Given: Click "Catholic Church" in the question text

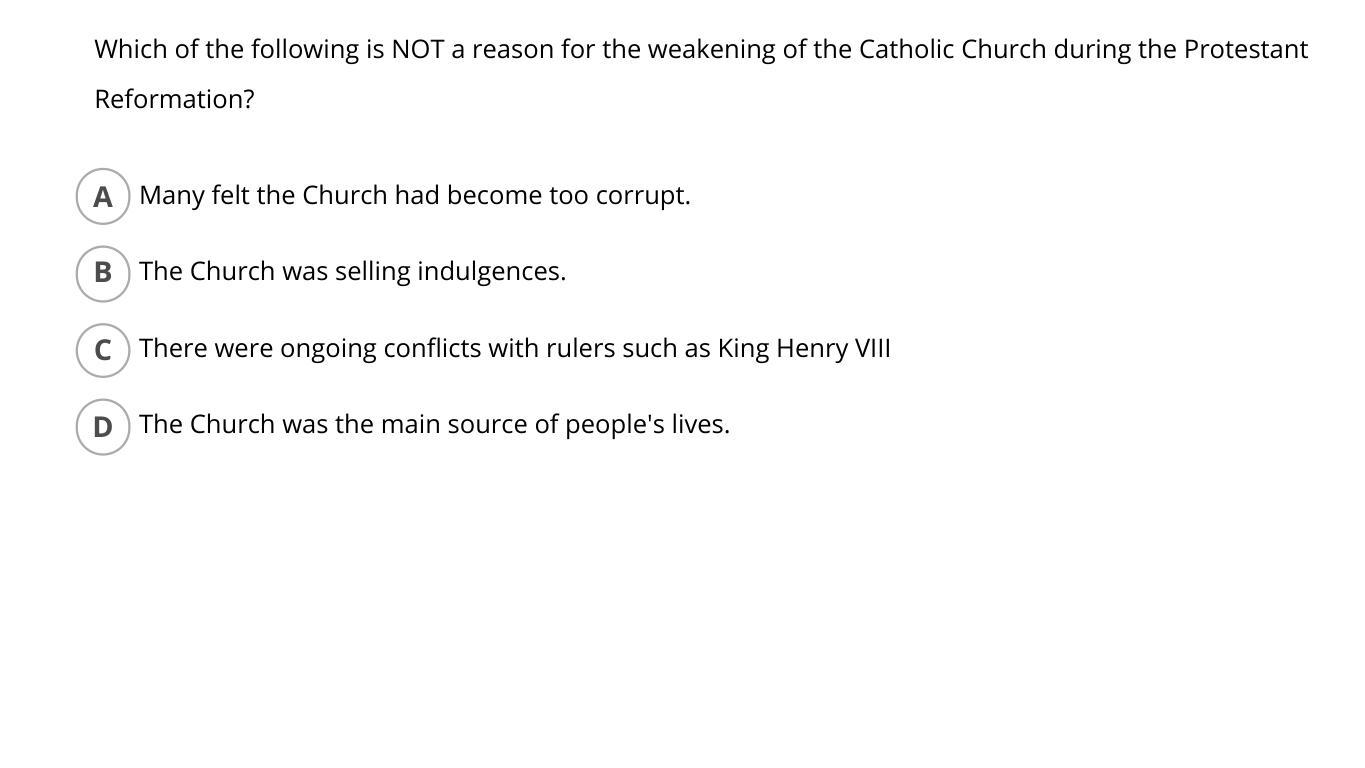Looking at the screenshot, I should coord(952,49).
